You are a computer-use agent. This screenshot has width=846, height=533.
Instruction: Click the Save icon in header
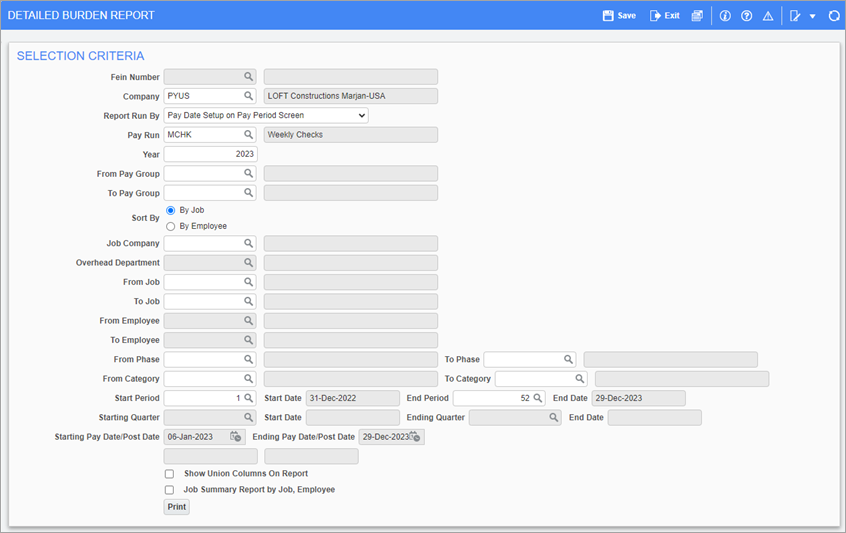(x=608, y=16)
